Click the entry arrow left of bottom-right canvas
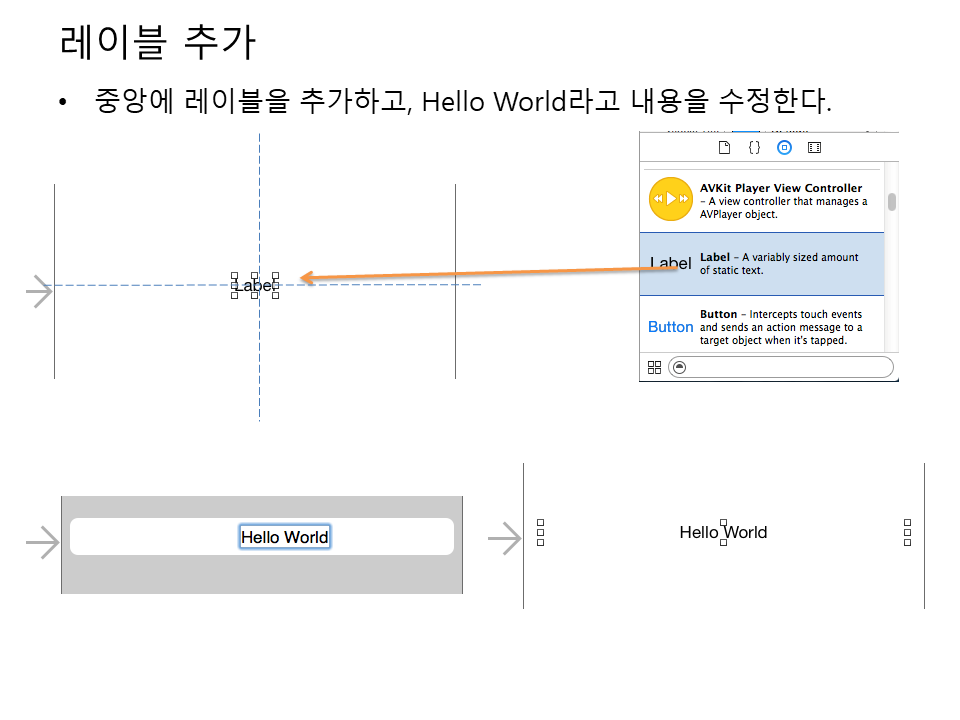960x720 pixels. 504,539
